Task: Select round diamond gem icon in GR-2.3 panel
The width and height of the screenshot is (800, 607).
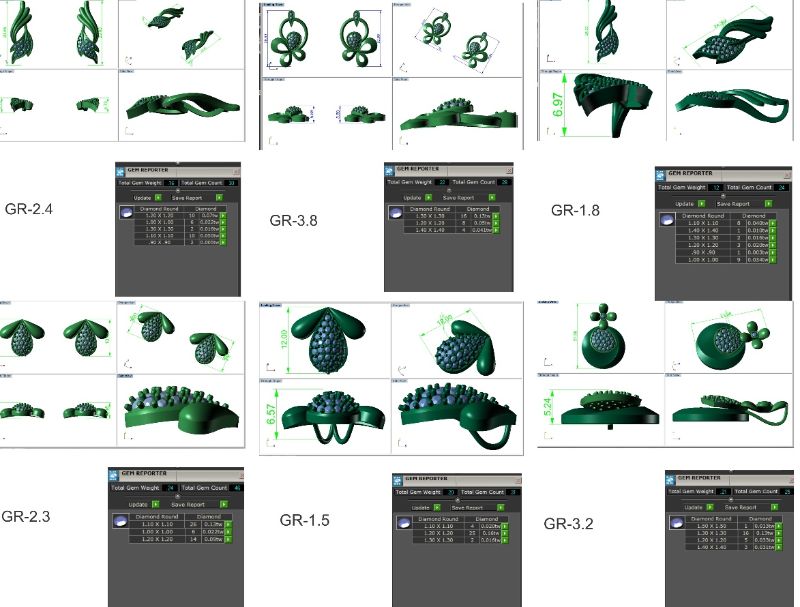Action: coord(120,521)
